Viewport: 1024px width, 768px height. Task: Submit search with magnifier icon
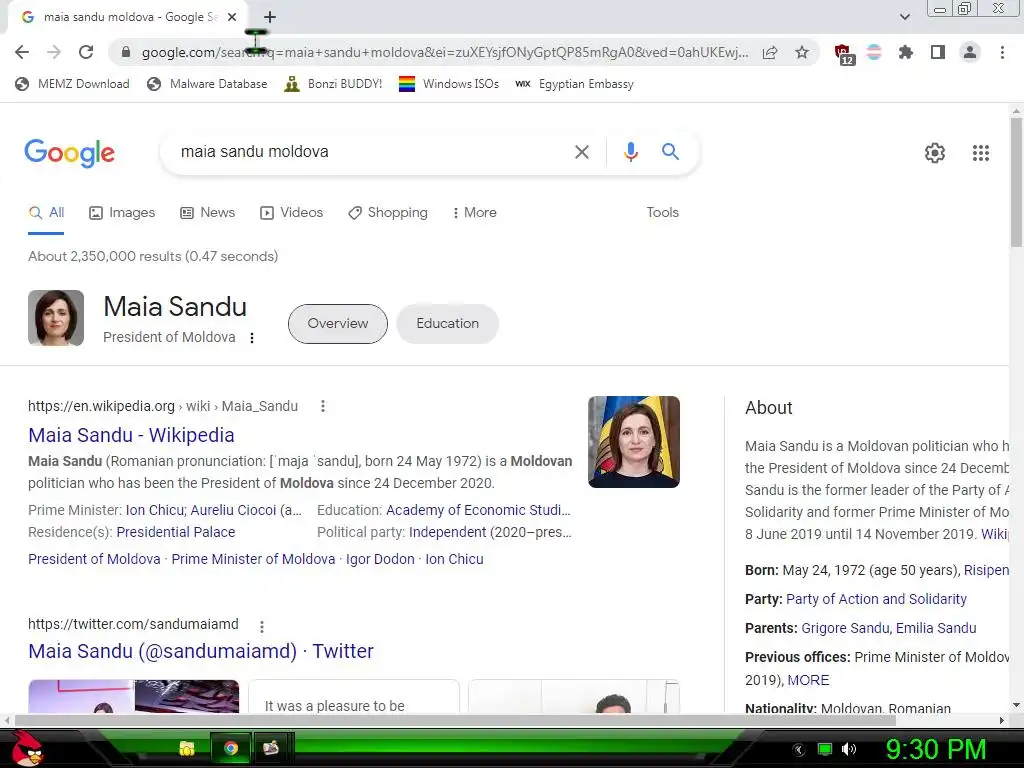click(x=670, y=152)
